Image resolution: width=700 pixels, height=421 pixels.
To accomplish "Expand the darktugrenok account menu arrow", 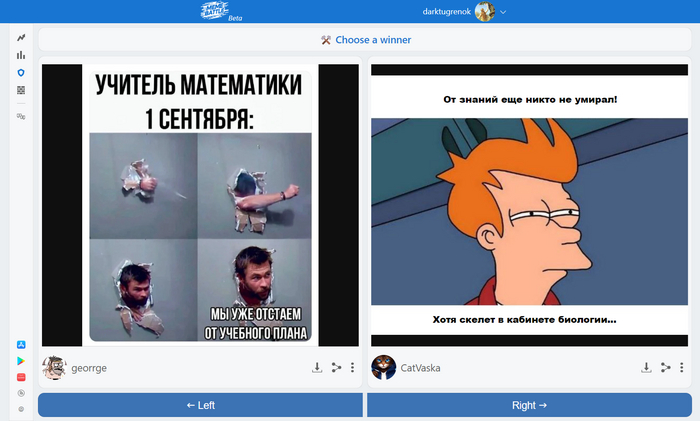I will coord(503,12).
